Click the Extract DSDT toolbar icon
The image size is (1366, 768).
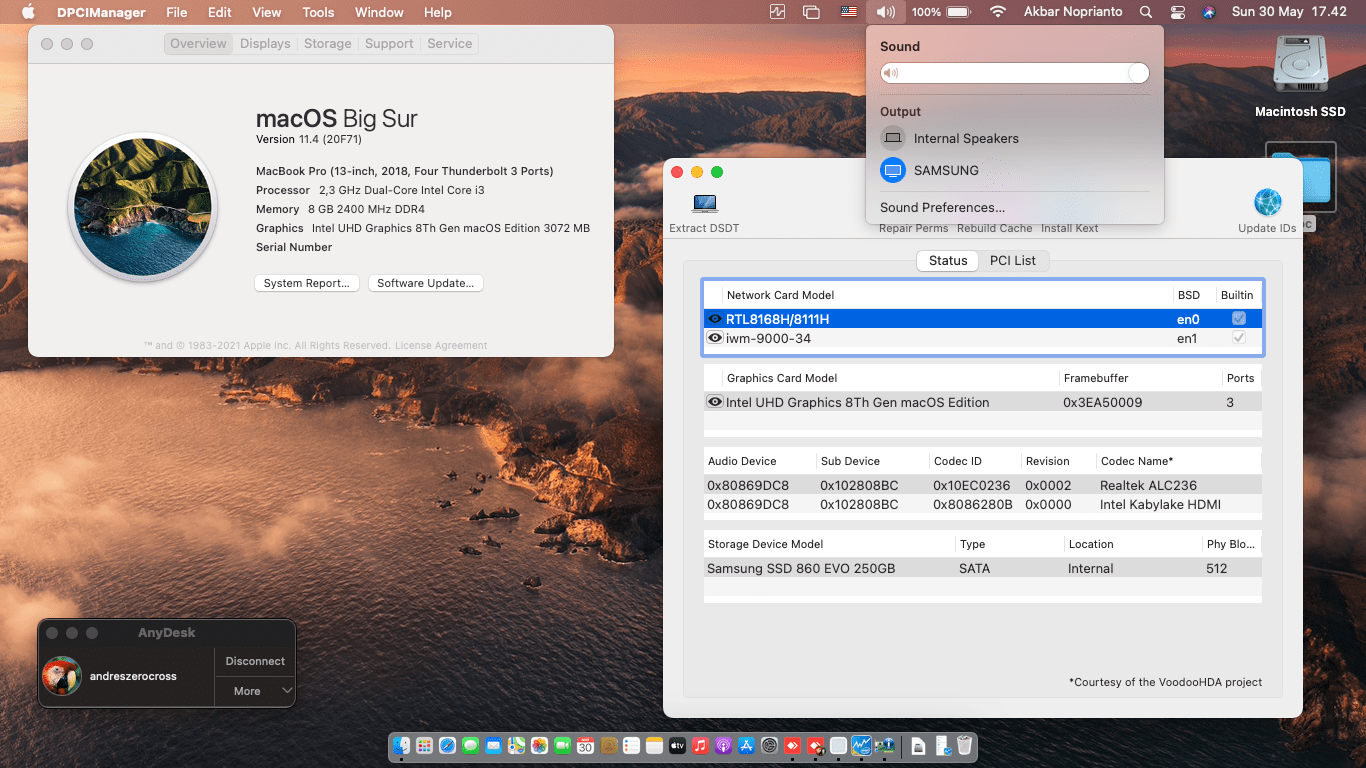704,203
